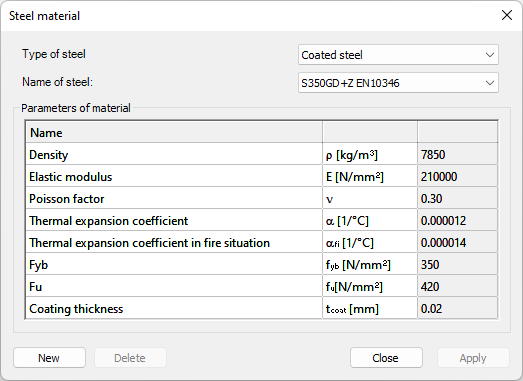Click the value 0.000014
The width and height of the screenshot is (523, 381).
coord(457,243)
